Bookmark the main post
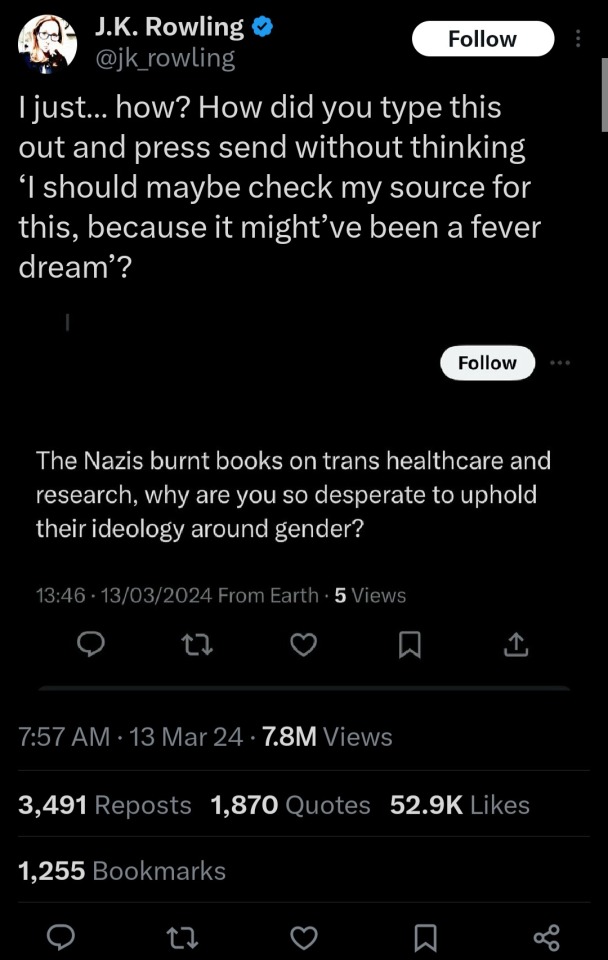The image size is (608, 960). (425, 937)
